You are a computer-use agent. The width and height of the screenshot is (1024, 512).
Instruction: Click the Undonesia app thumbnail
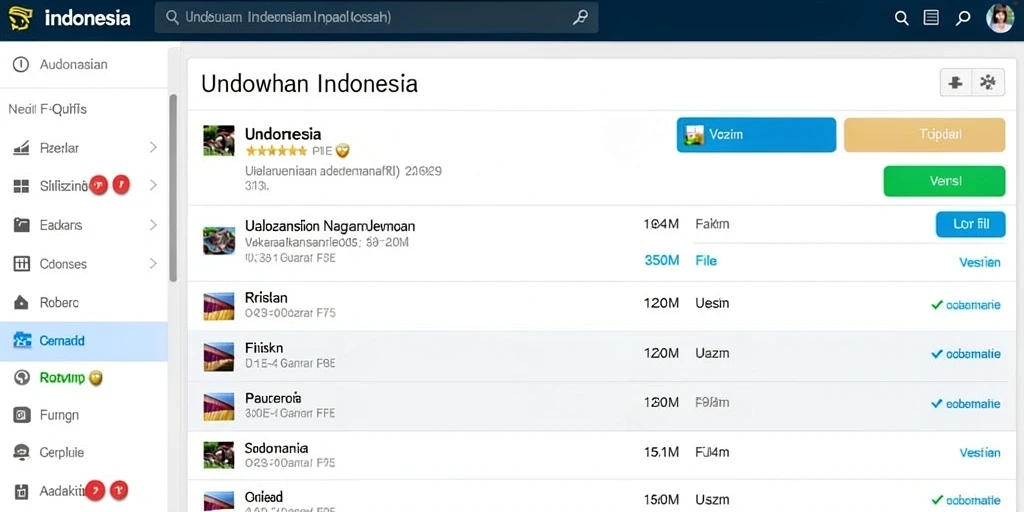219,140
